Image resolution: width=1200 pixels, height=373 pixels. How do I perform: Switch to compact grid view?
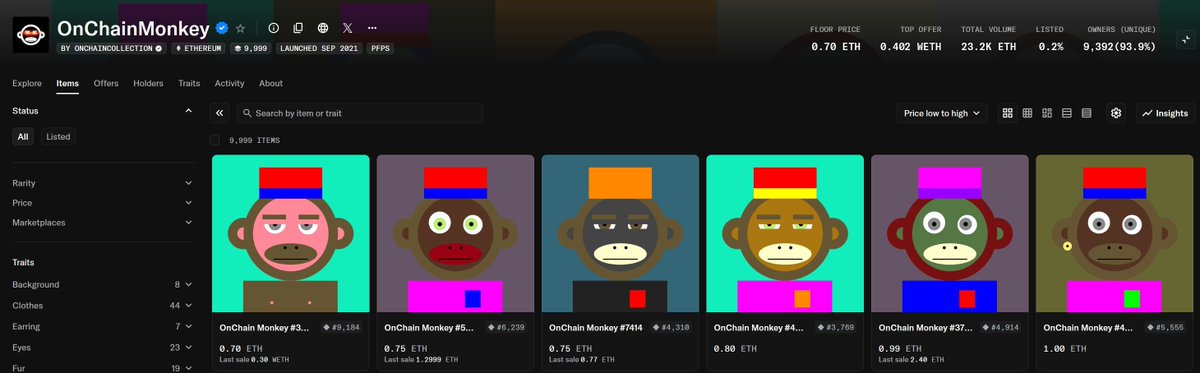click(x=1027, y=113)
